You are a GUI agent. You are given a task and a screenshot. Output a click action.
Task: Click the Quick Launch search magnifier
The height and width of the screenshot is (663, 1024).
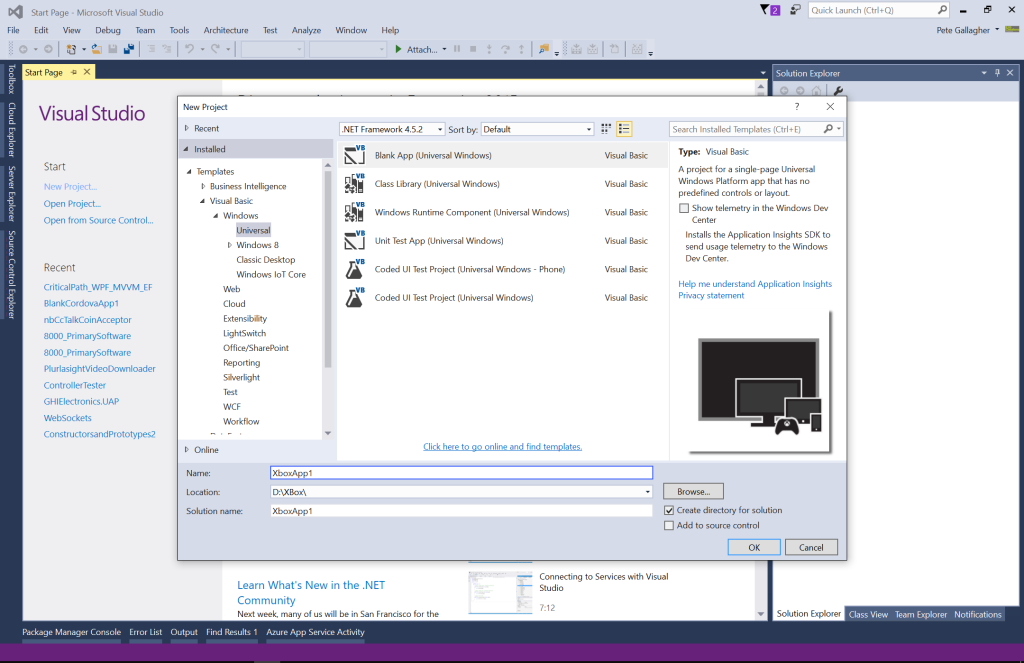(942, 10)
